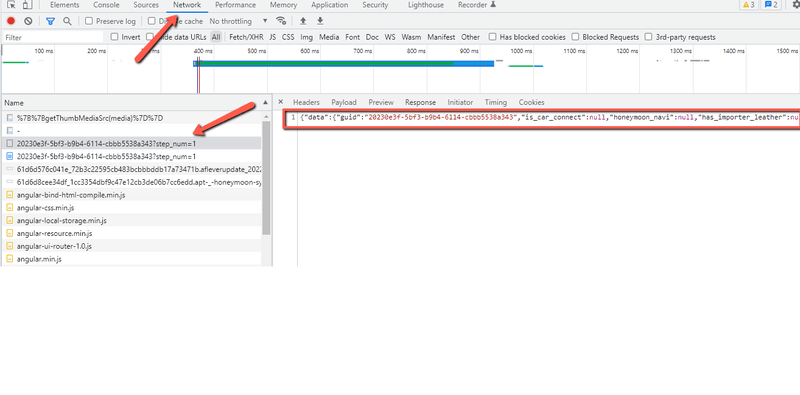The image size is (800, 395).
Task: Open the Recorder tab
Action: (x=477, y=5)
